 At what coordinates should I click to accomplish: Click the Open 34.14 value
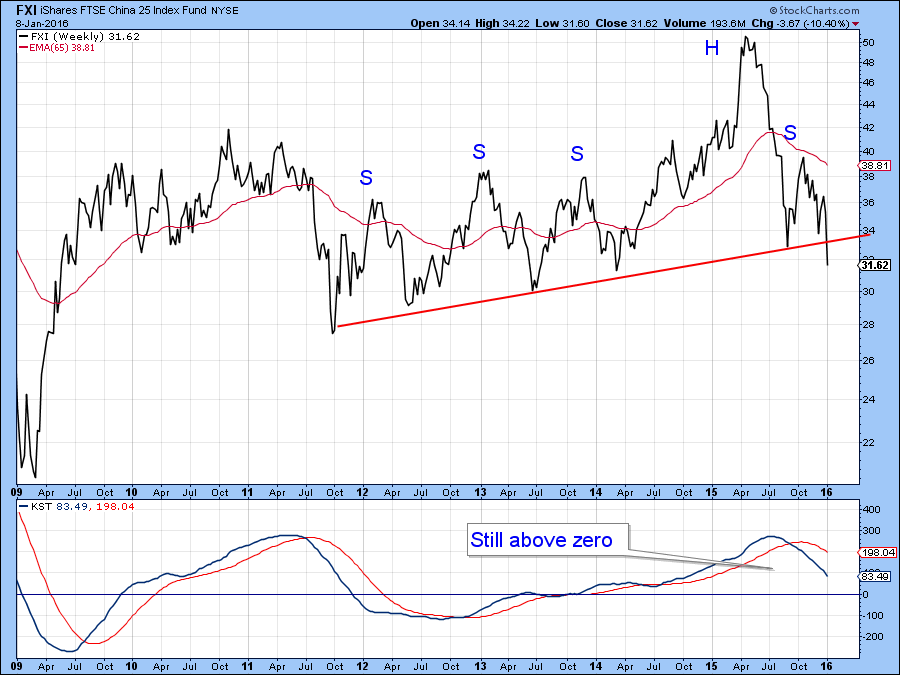(441, 24)
